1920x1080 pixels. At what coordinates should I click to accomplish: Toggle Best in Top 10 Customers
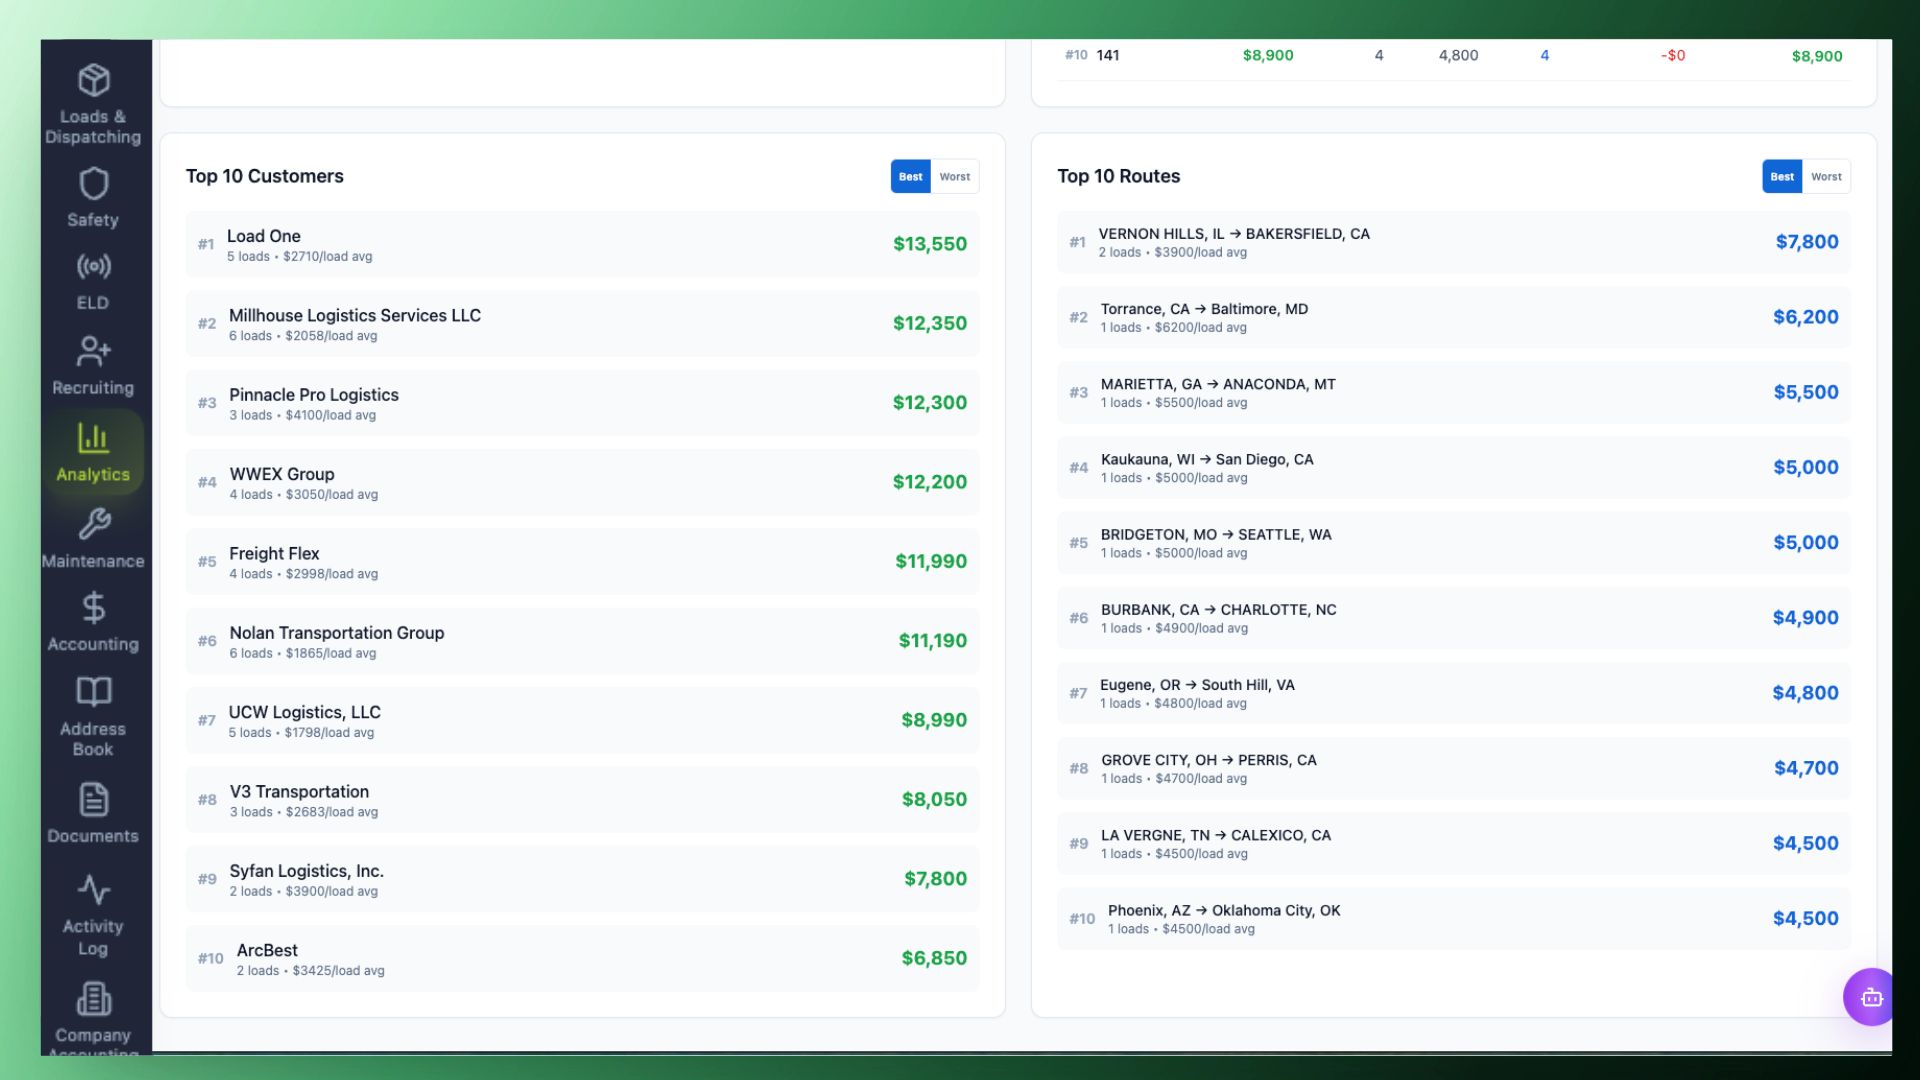click(x=910, y=176)
